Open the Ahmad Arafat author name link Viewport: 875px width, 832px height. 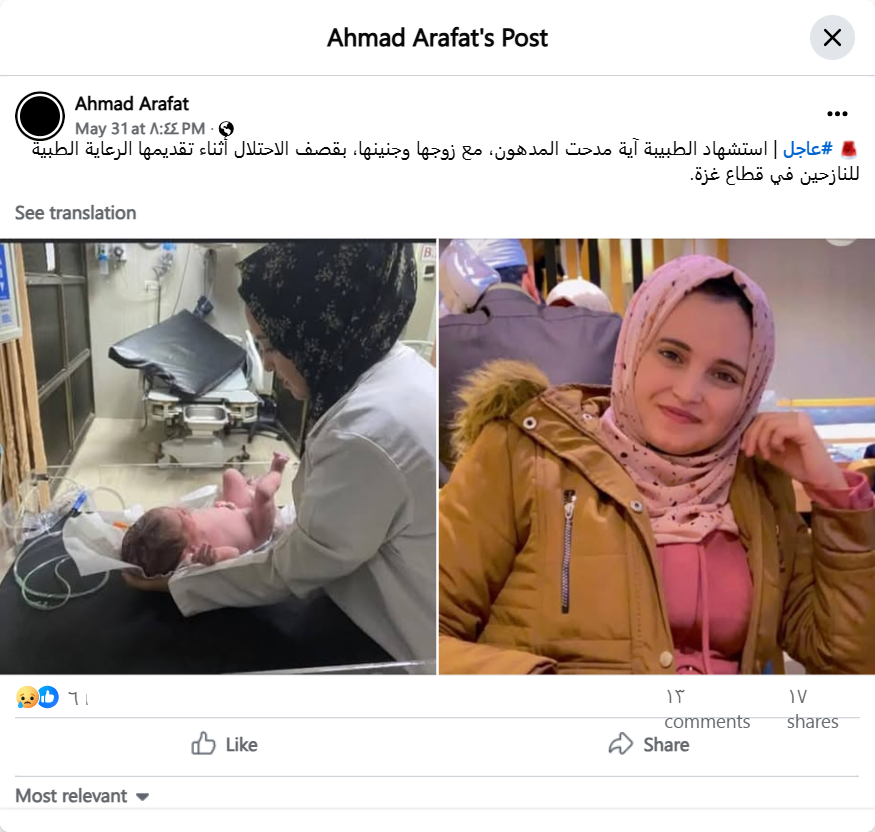tap(132, 104)
